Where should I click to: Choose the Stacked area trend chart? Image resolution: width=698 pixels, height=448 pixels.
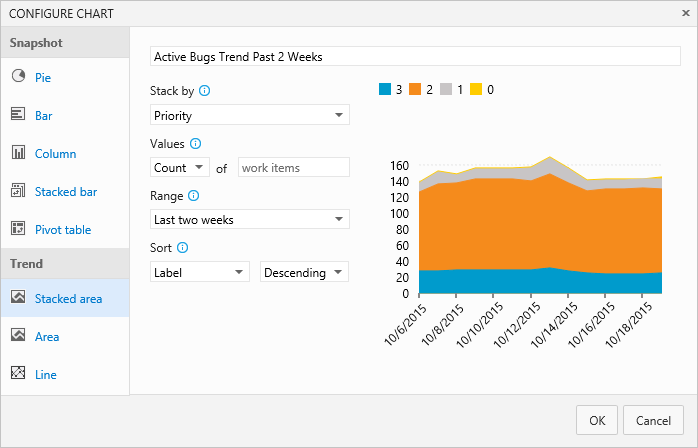point(69,299)
